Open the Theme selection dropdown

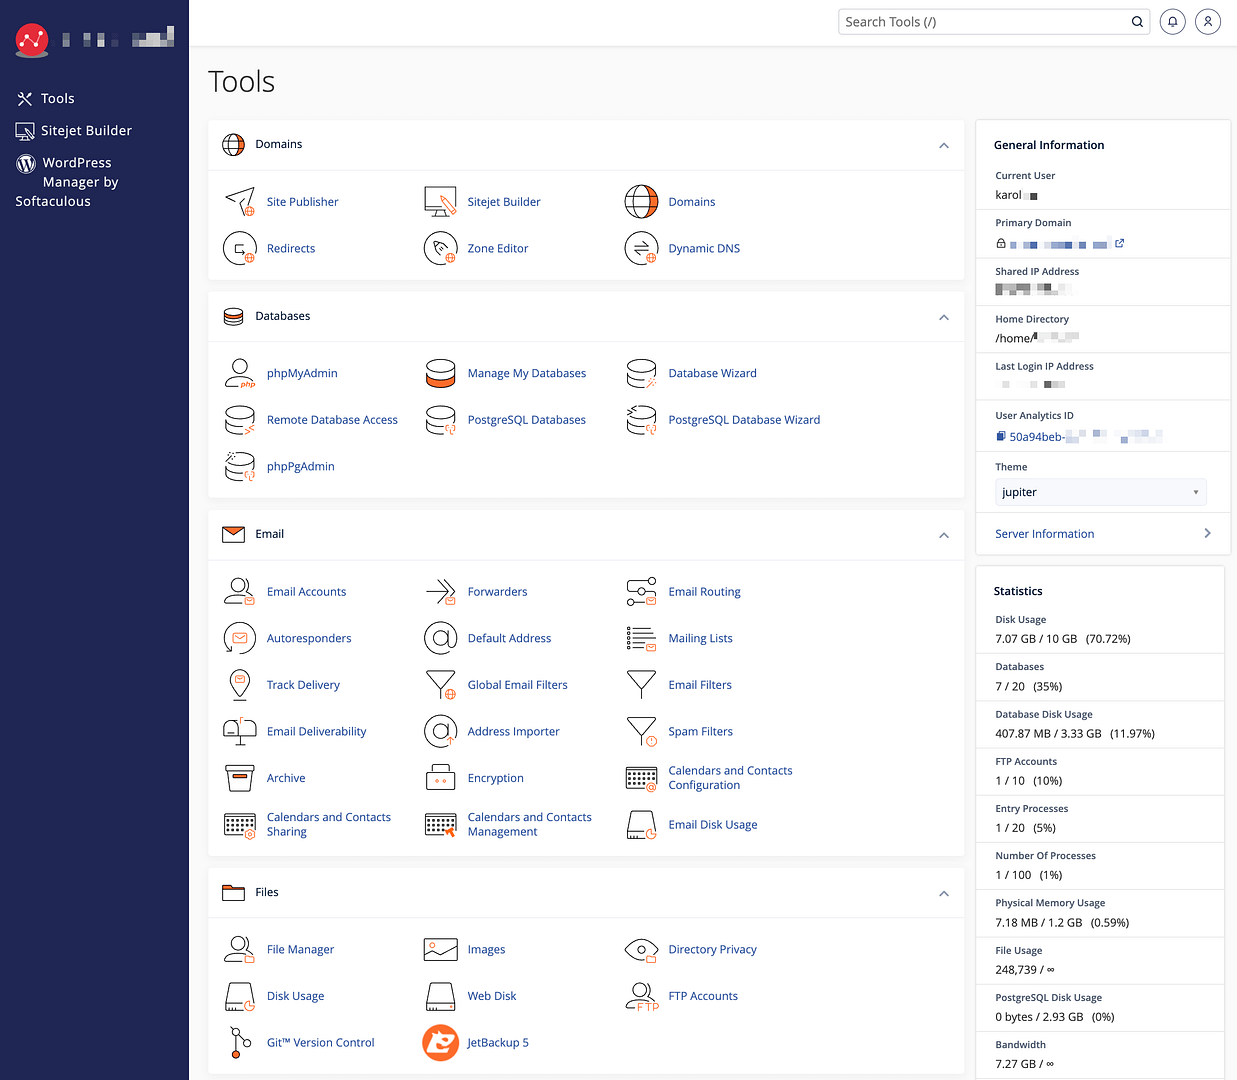(x=1100, y=491)
